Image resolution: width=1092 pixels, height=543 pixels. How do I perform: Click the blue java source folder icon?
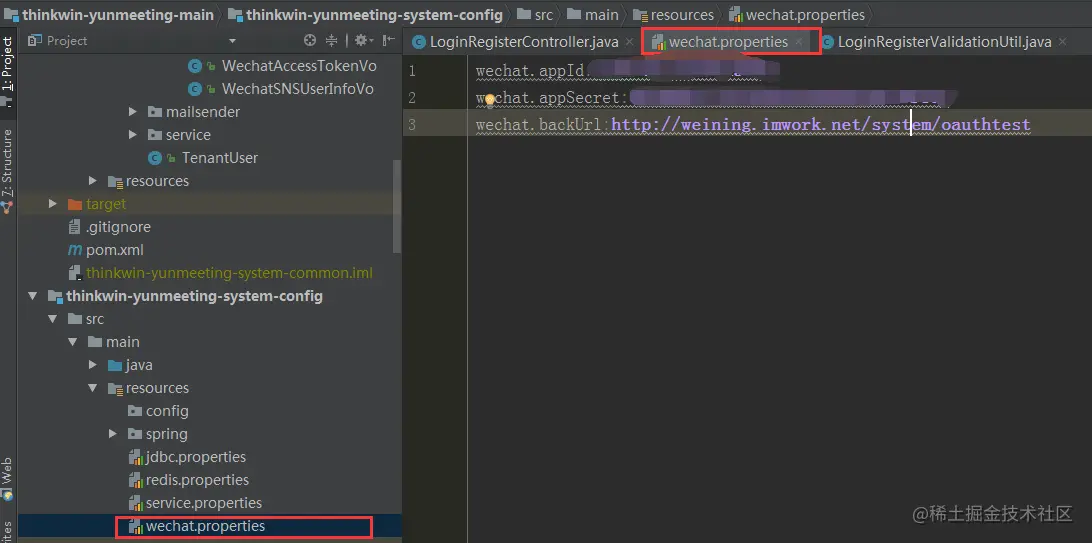coord(115,365)
